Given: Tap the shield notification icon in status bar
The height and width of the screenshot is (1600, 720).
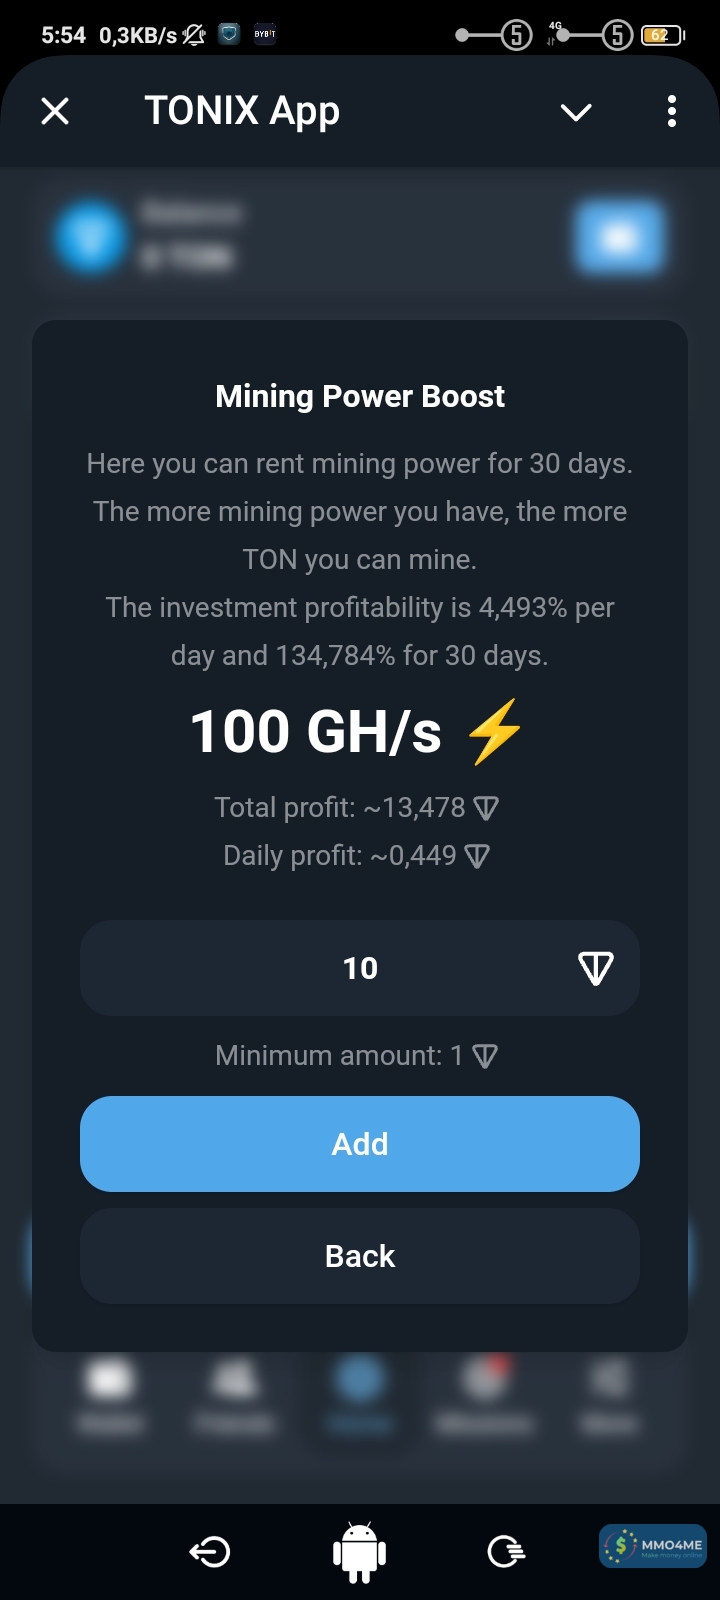Looking at the screenshot, I should pyautogui.click(x=230, y=35).
